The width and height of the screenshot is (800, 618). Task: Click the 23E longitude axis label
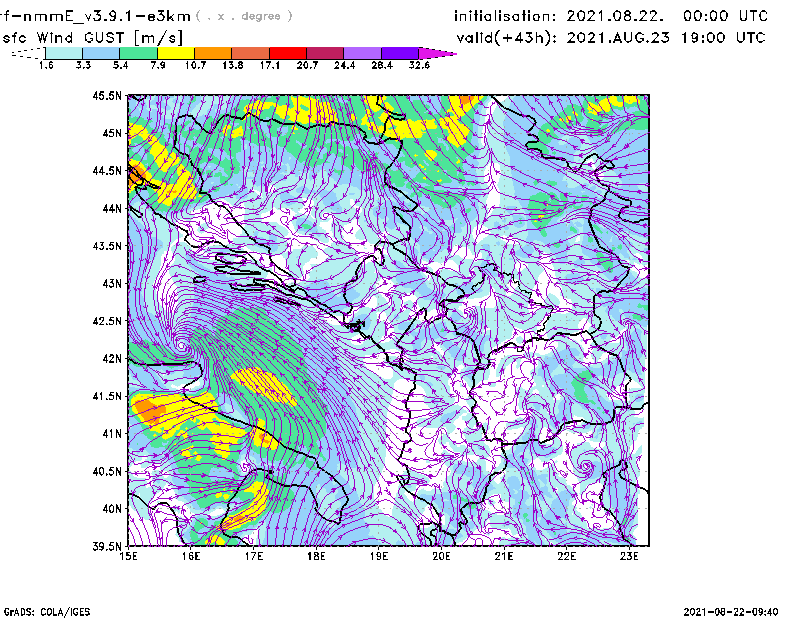pos(630,556)
